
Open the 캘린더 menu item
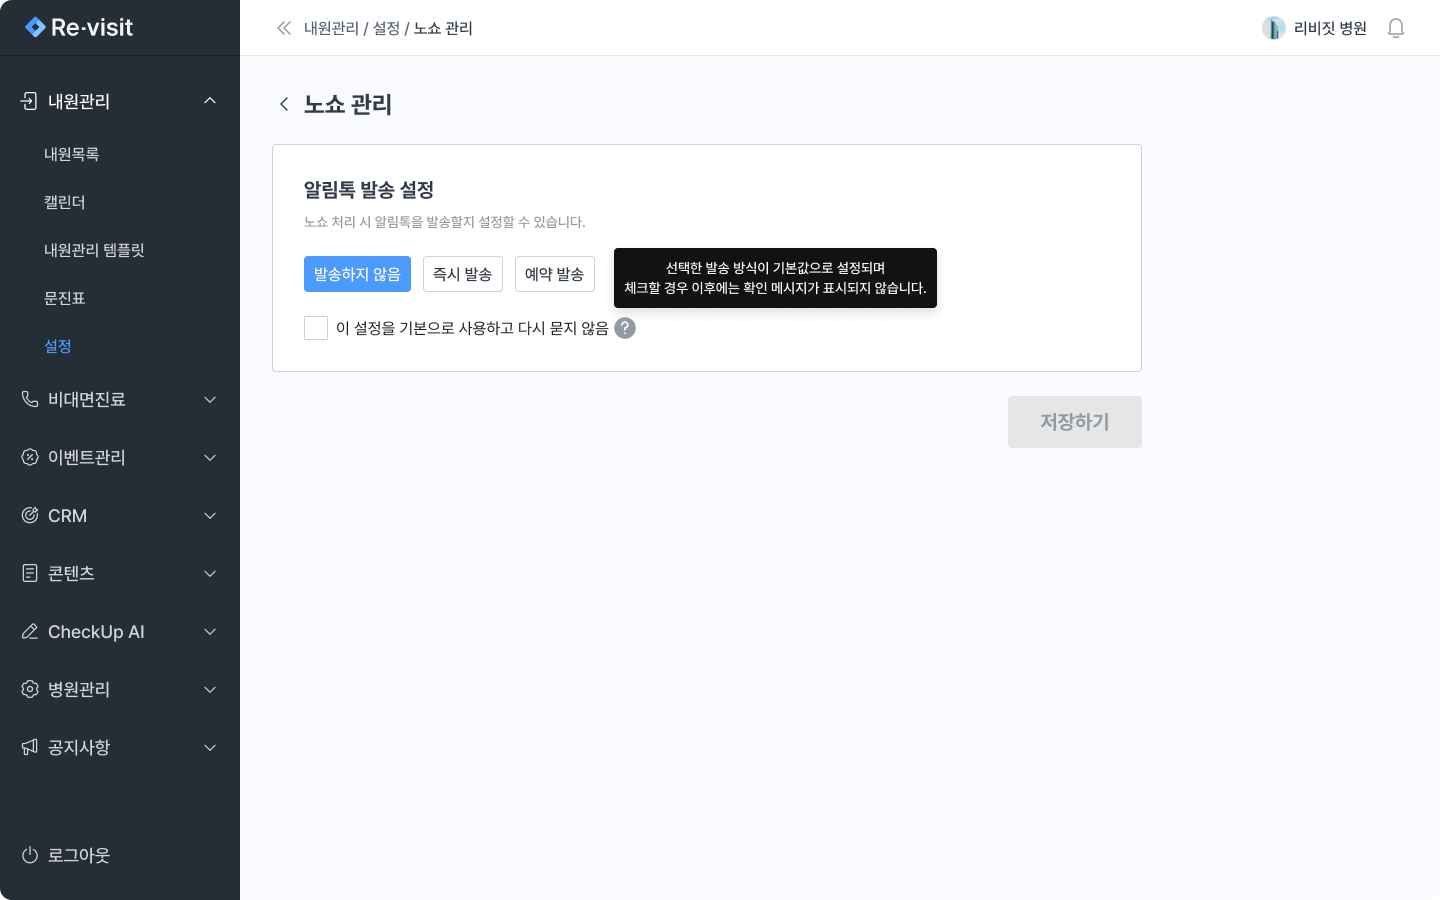click(x=65, y=202)
